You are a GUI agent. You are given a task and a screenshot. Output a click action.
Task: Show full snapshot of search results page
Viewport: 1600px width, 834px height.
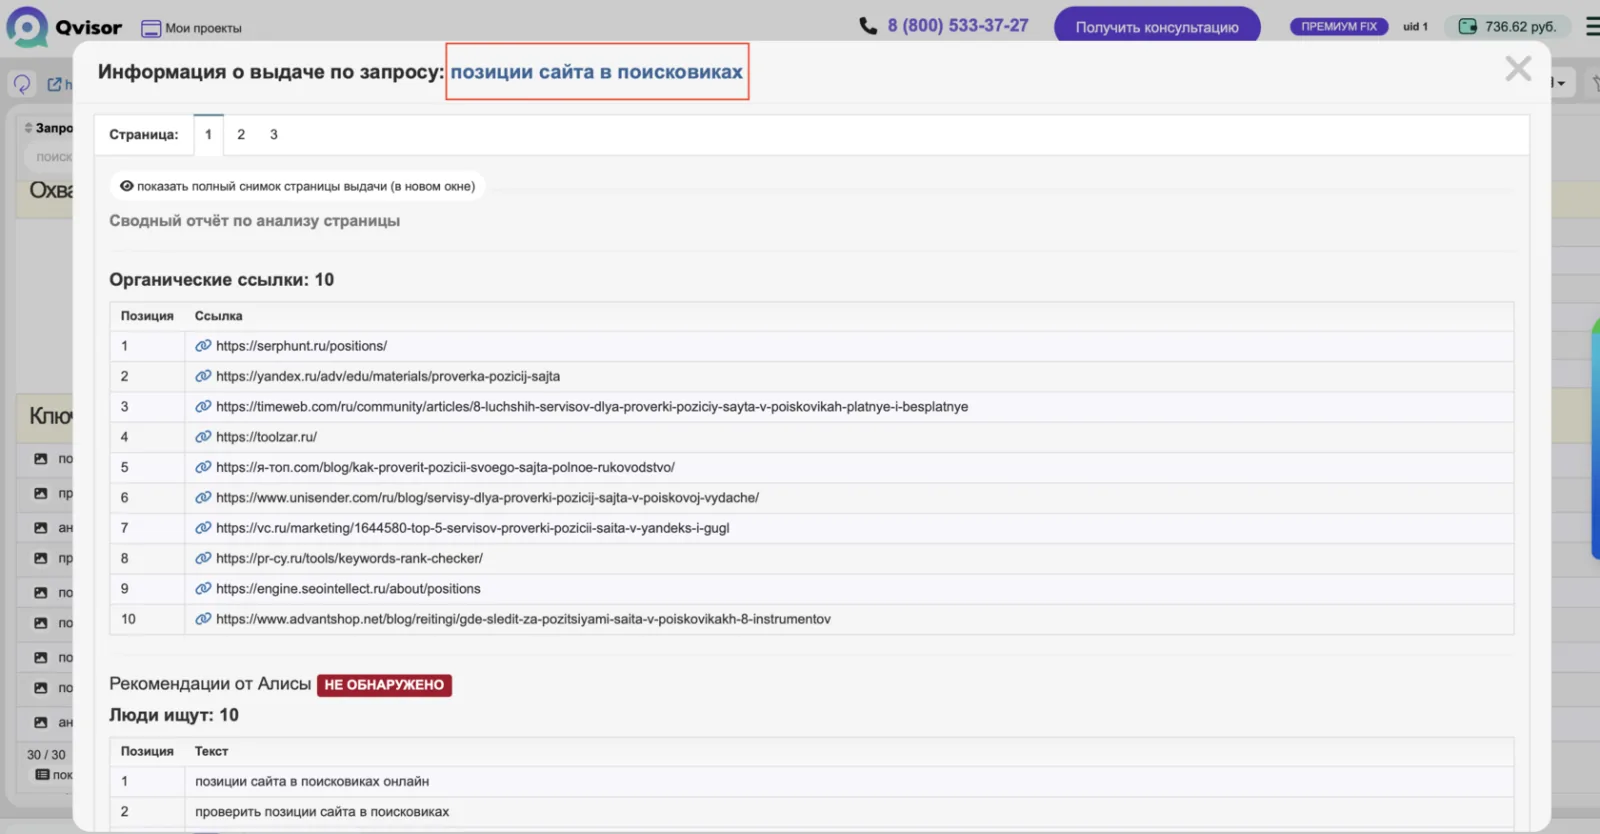pyautogui.click(x=297, y=186)
